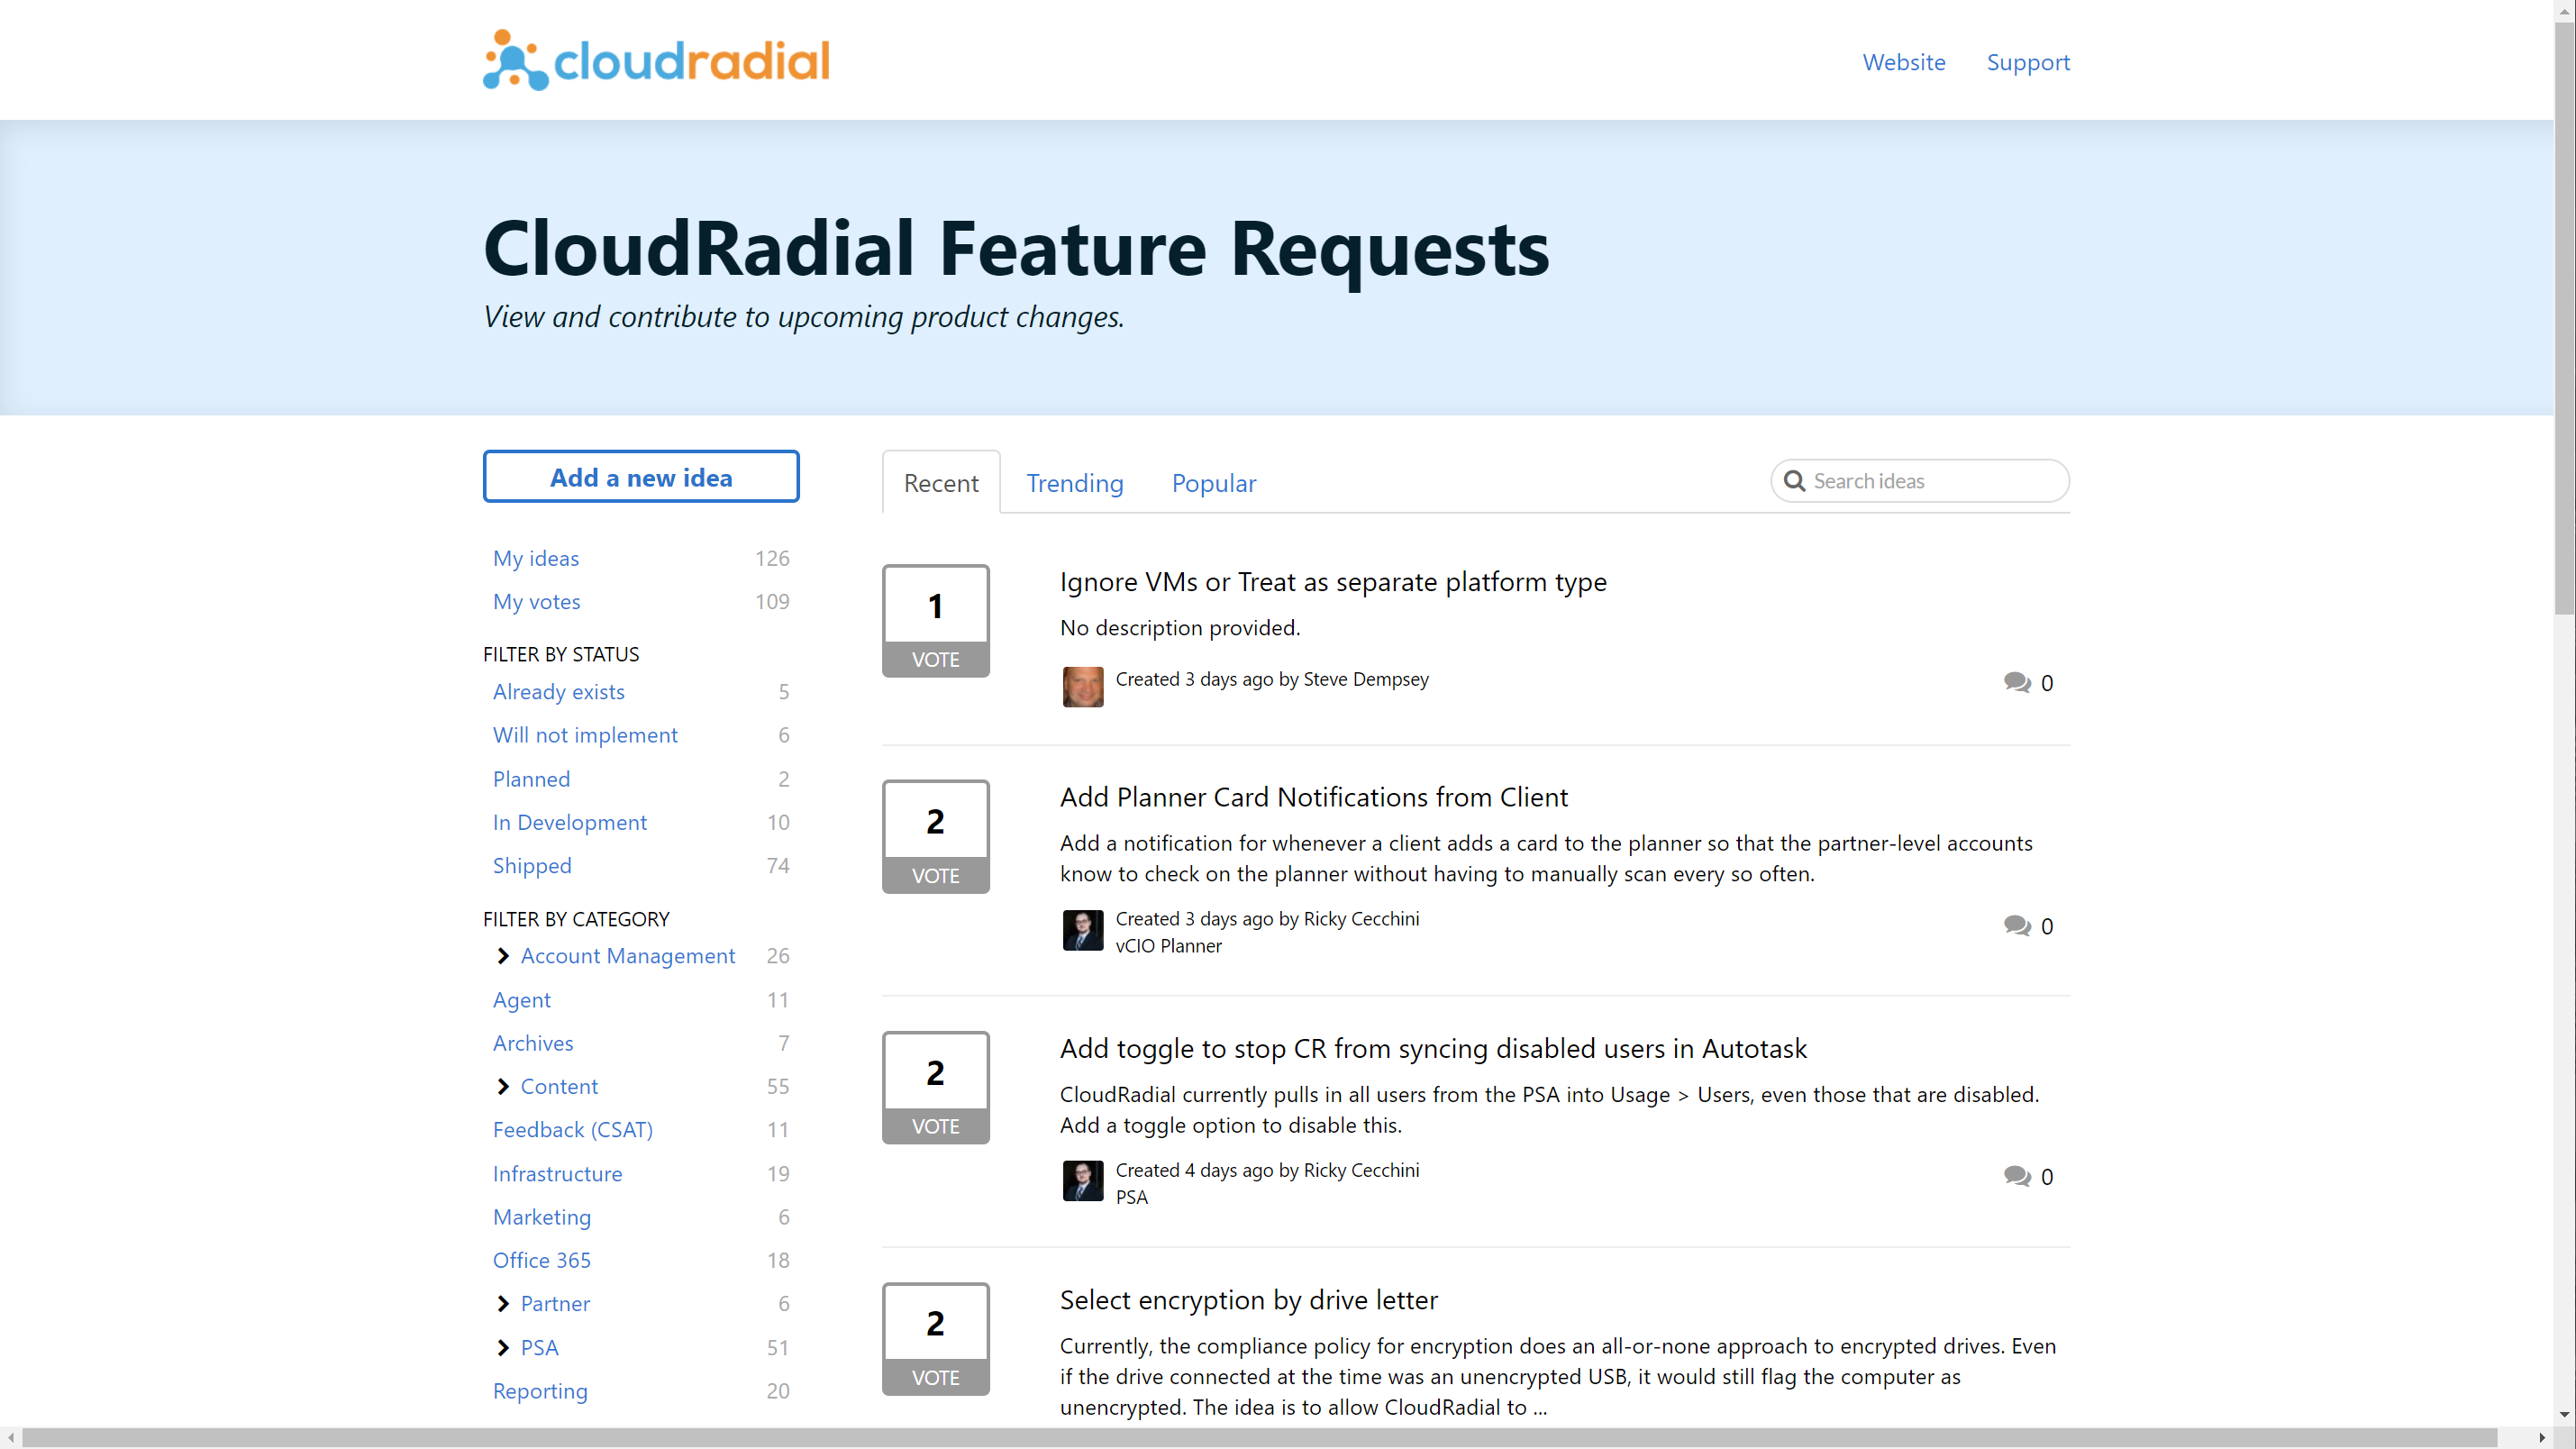Filter by Shipped status
The image size is (2576, 1449).
pos(532,865)
